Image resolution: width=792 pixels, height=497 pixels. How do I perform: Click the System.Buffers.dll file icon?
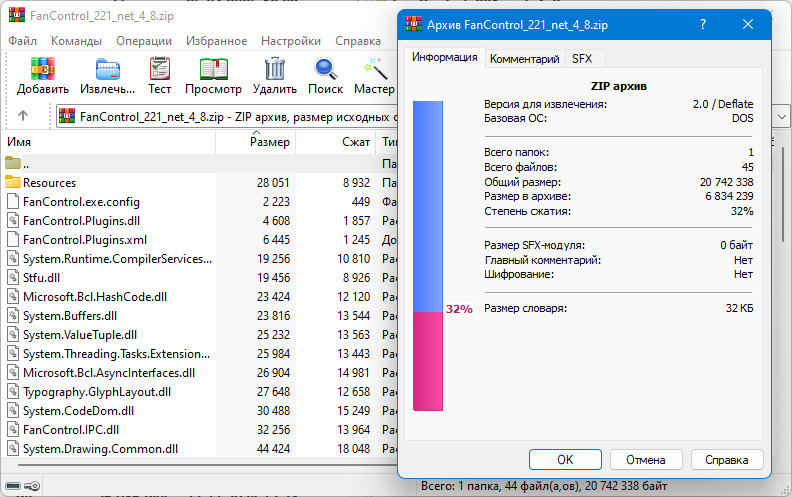pos(13,315)
